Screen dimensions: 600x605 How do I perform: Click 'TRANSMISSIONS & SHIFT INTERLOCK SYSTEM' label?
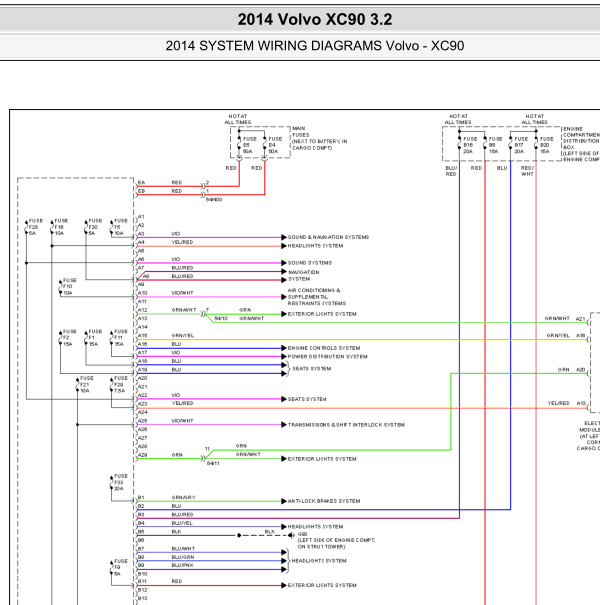click(346, 425)
